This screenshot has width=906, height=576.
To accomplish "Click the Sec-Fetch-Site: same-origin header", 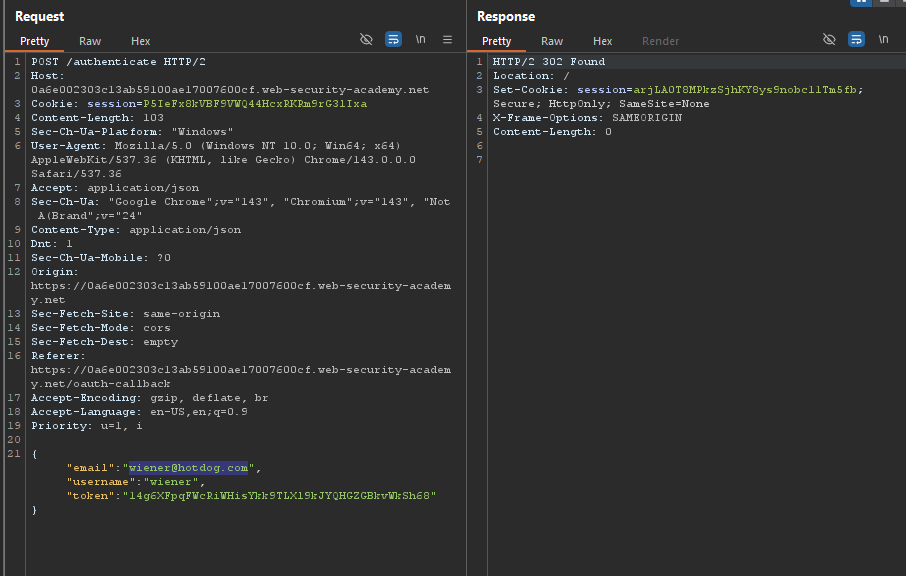I will (x=125, y=314).
